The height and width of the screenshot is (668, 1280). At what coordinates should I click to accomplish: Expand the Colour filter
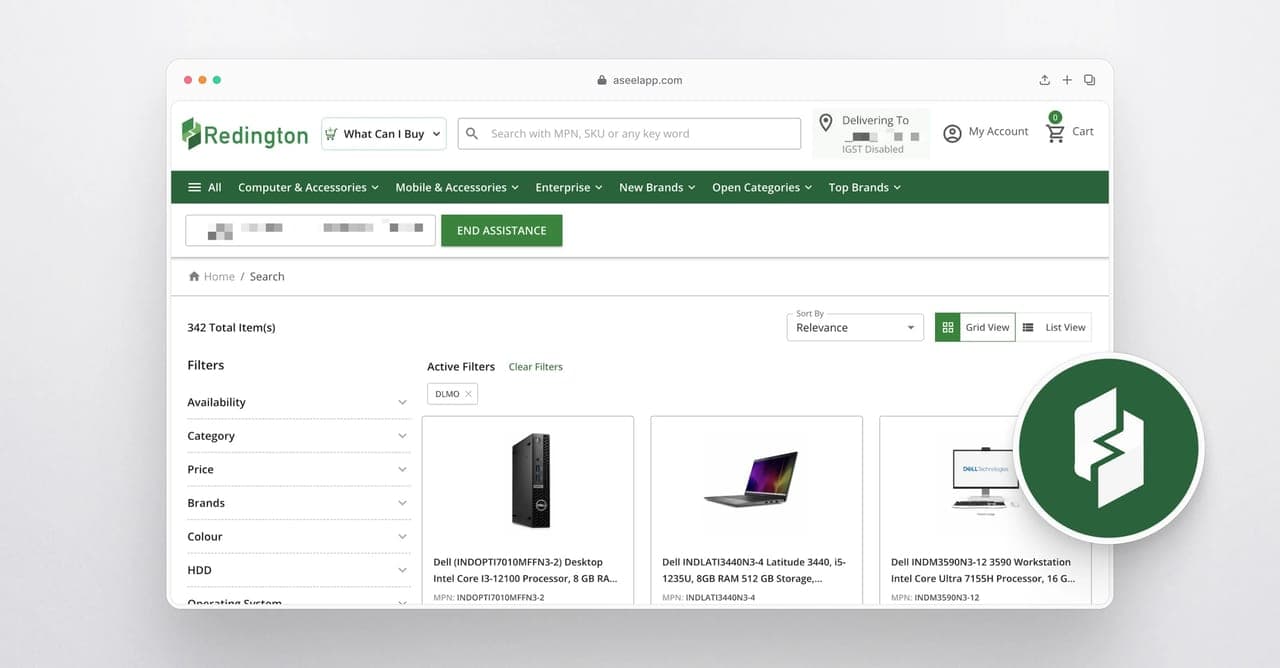299,536
